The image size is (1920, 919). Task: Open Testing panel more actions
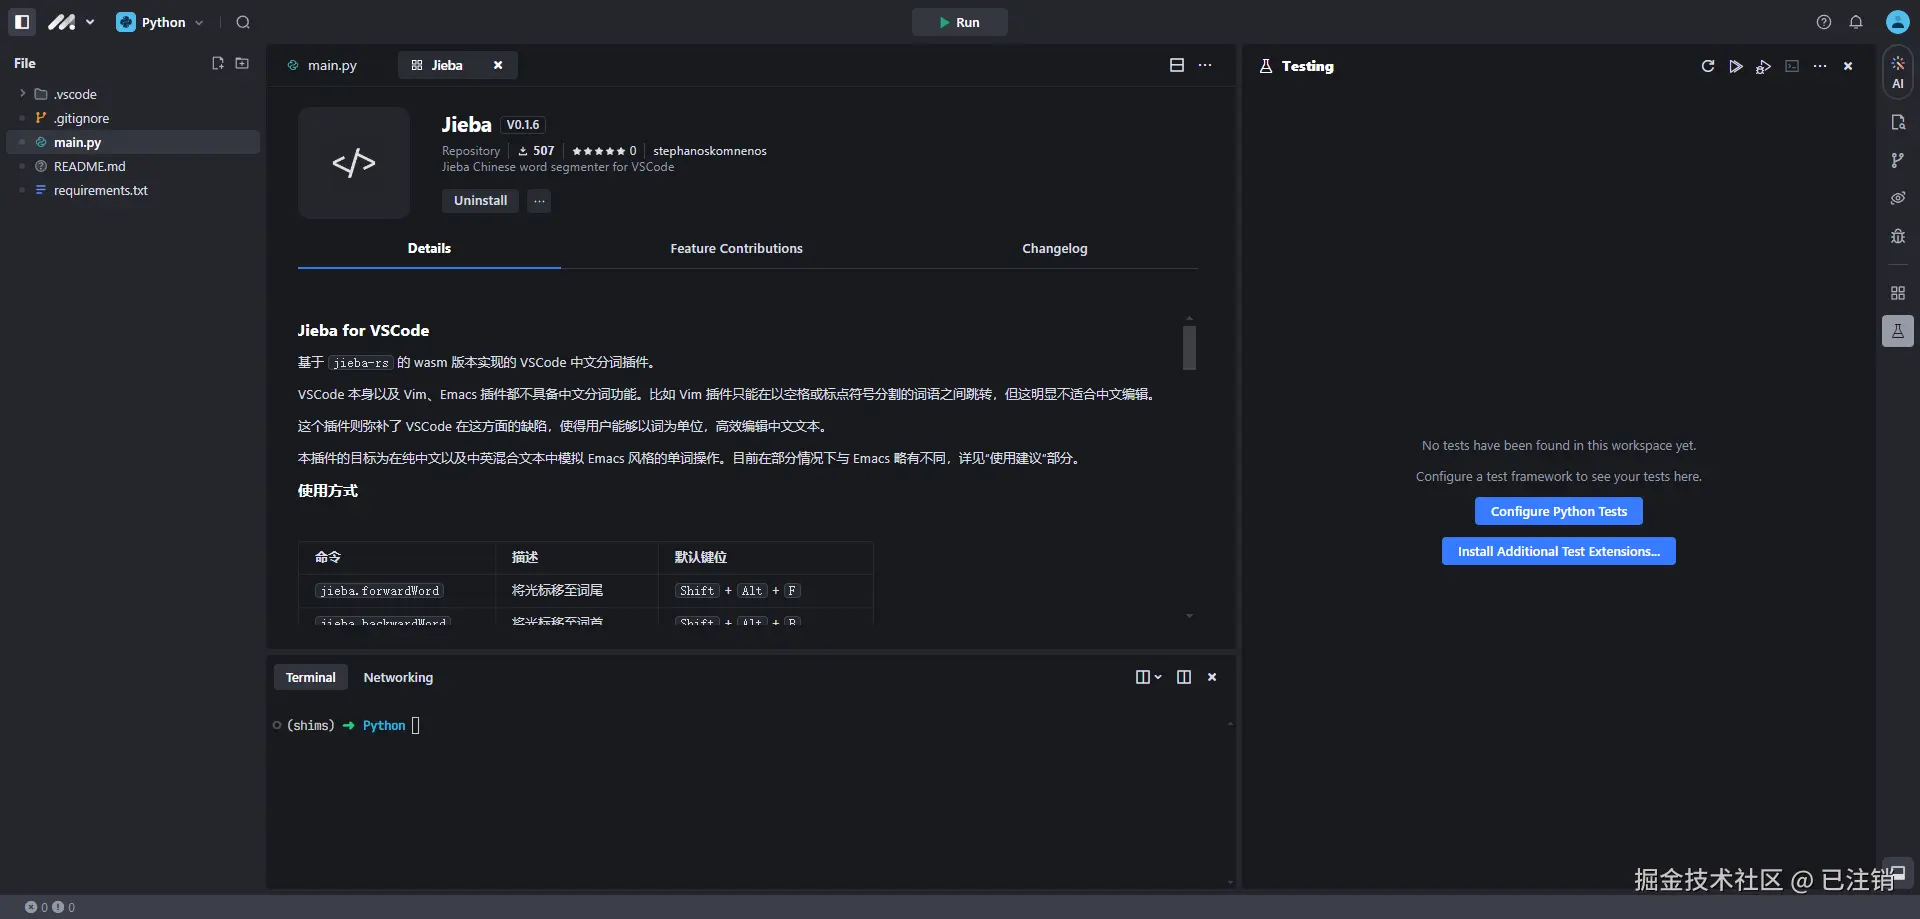tap(1820, 66)
